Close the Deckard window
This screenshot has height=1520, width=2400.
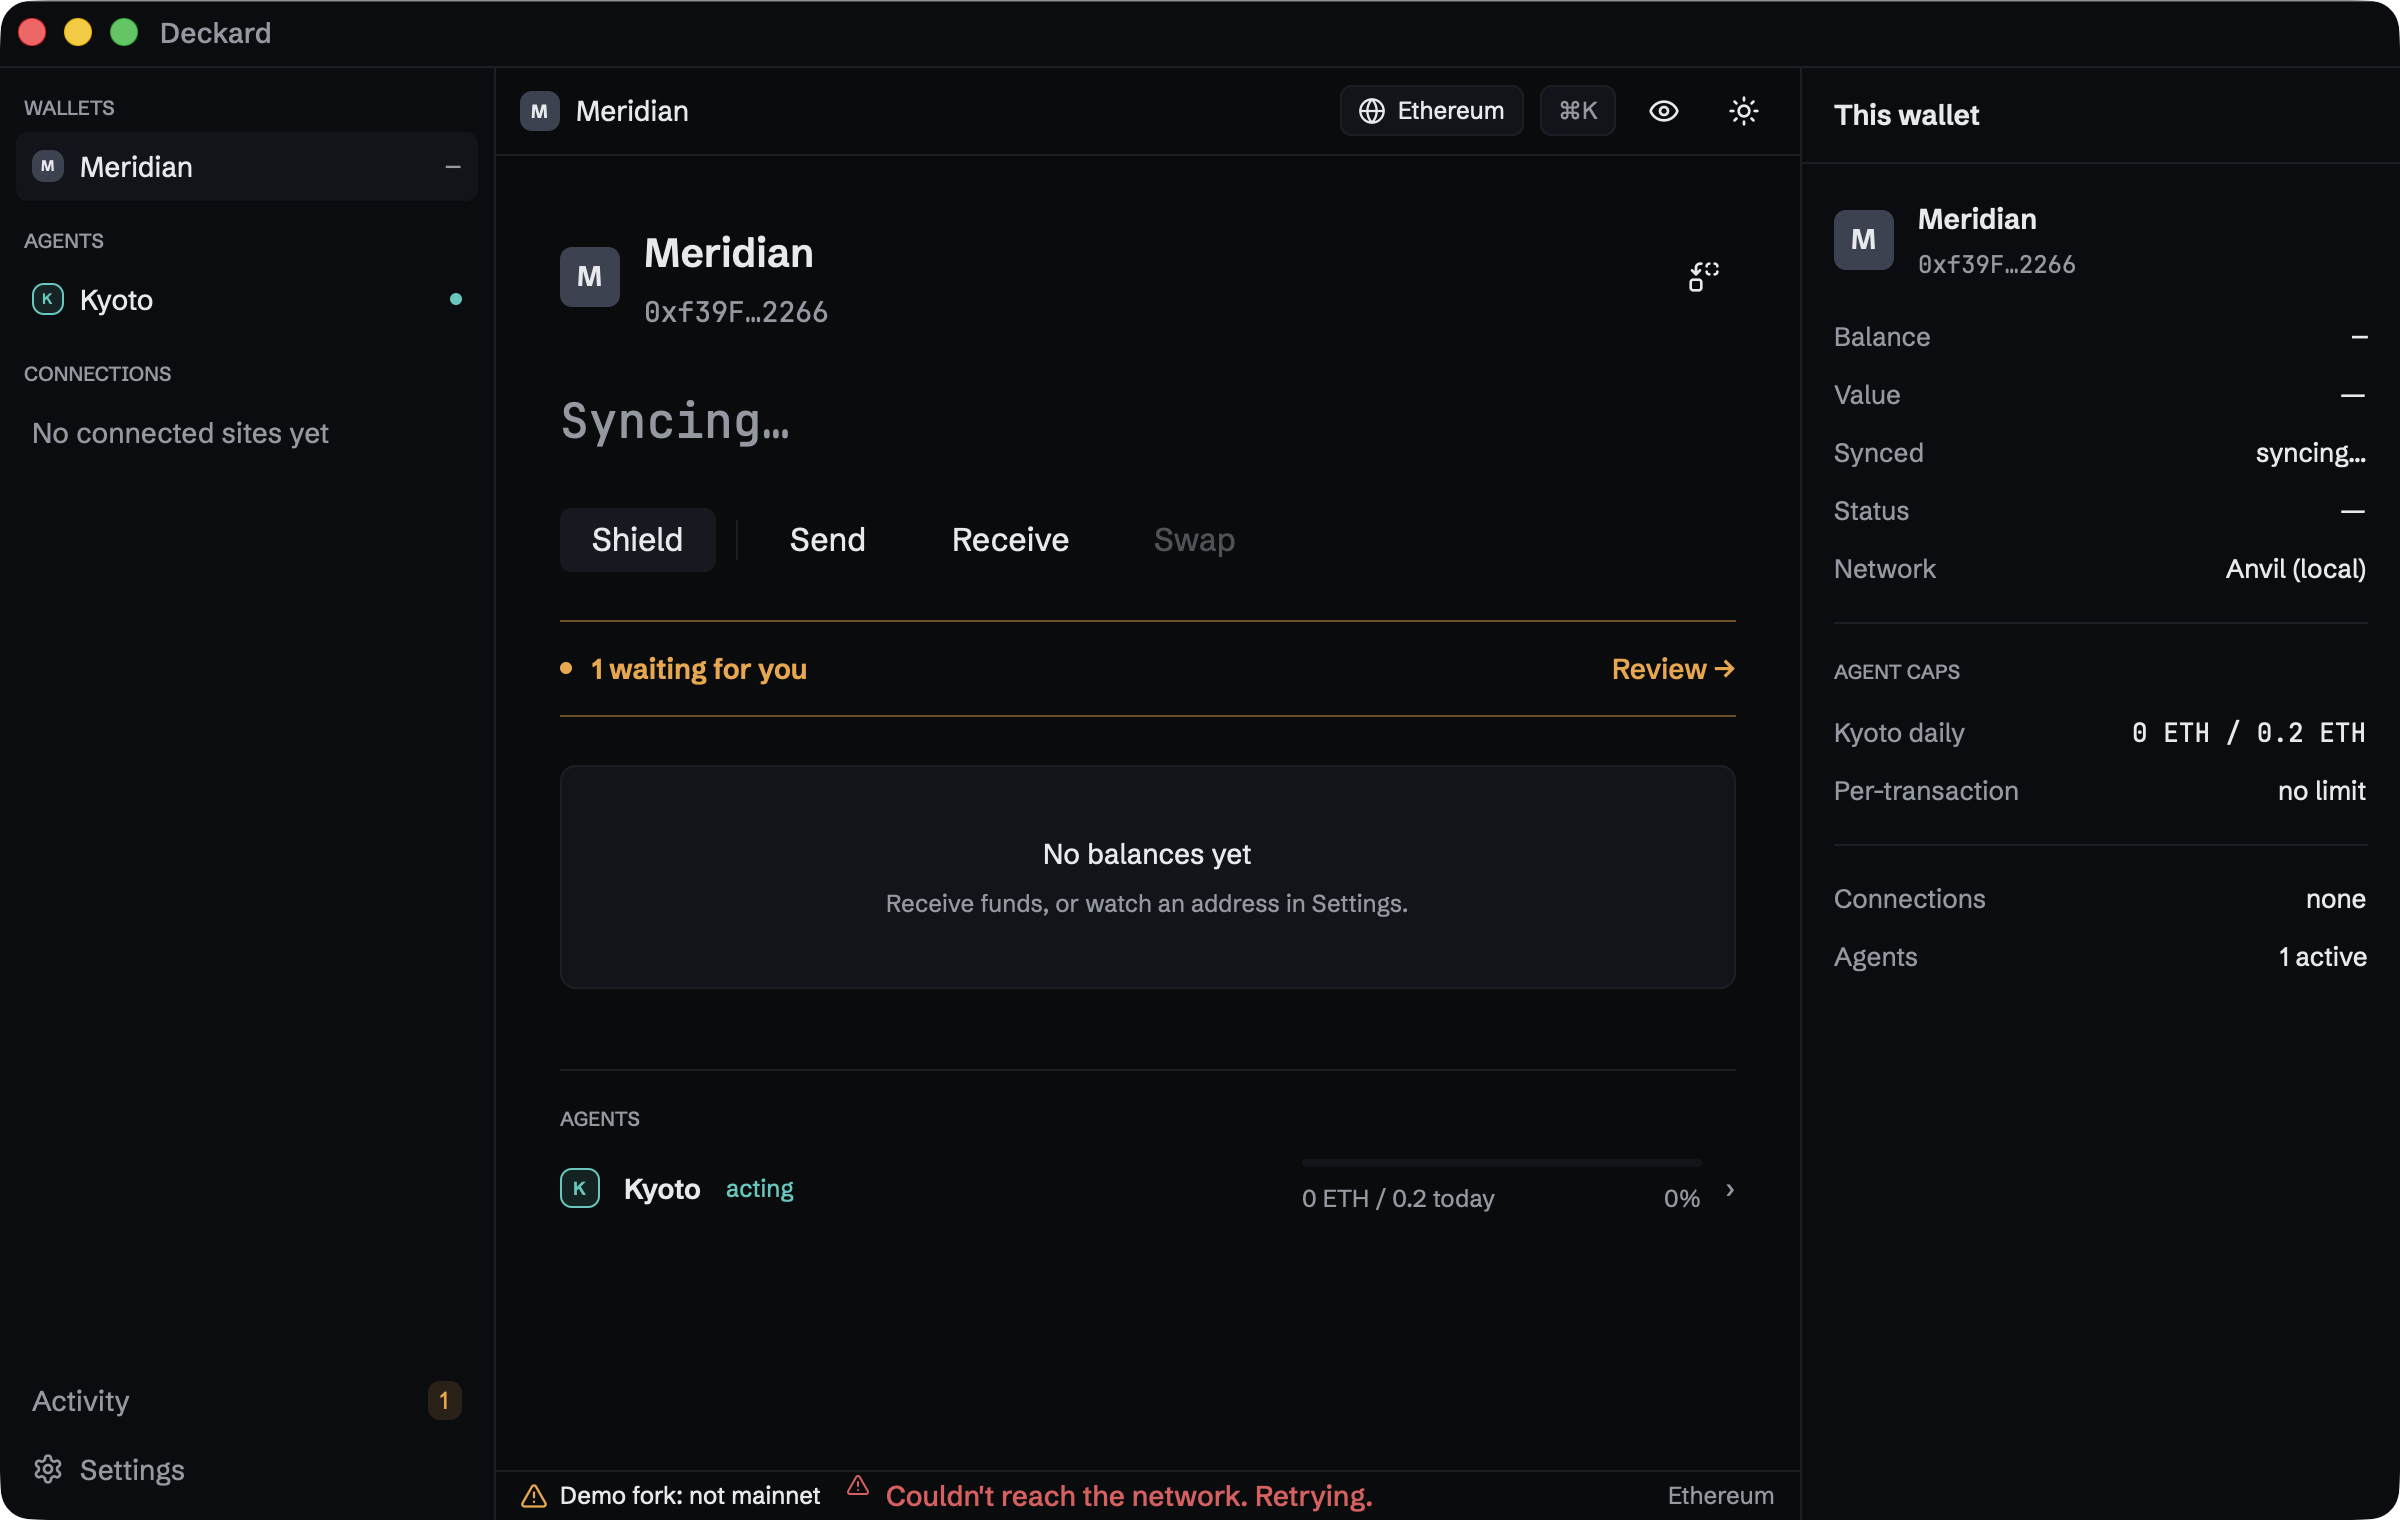[33, 33]
